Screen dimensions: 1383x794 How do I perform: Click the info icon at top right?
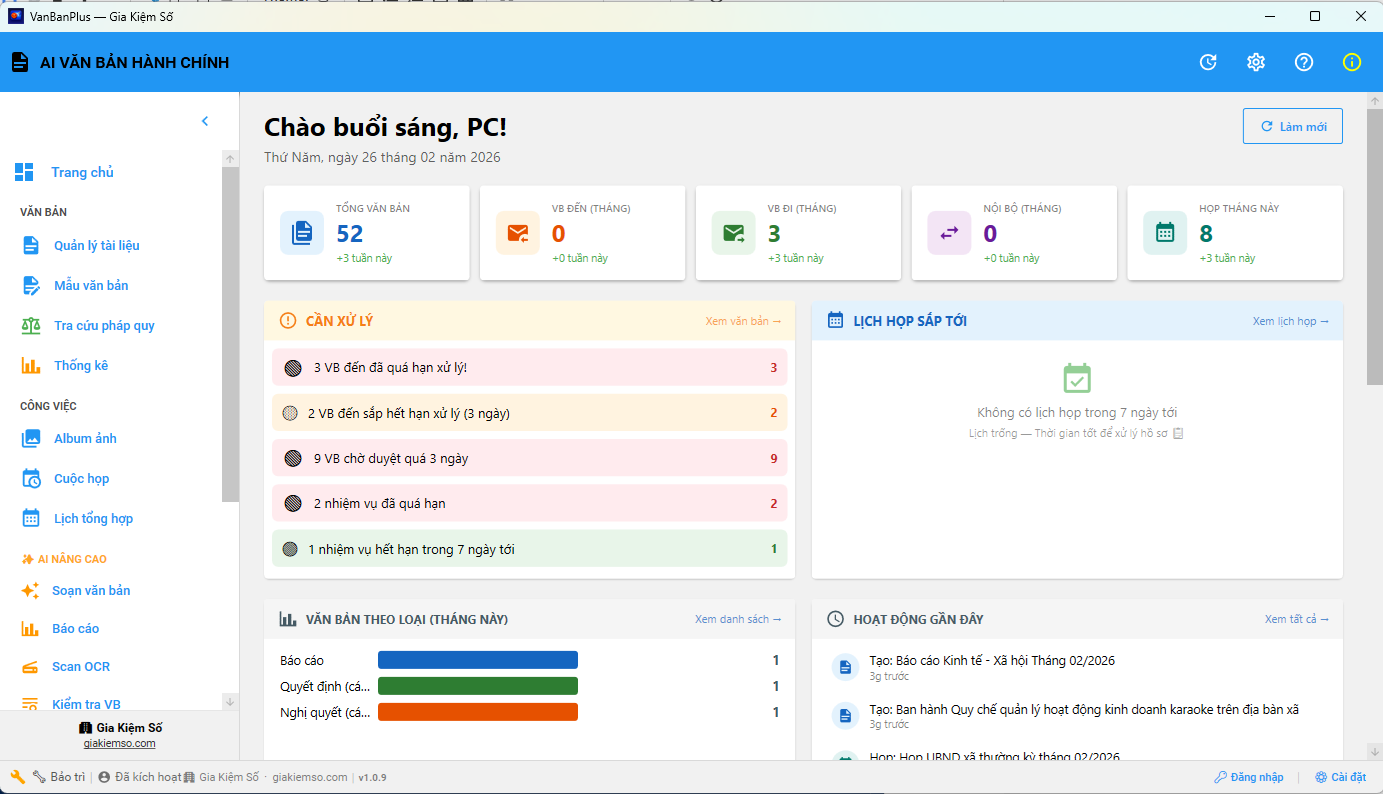[x=1351, y=61]
